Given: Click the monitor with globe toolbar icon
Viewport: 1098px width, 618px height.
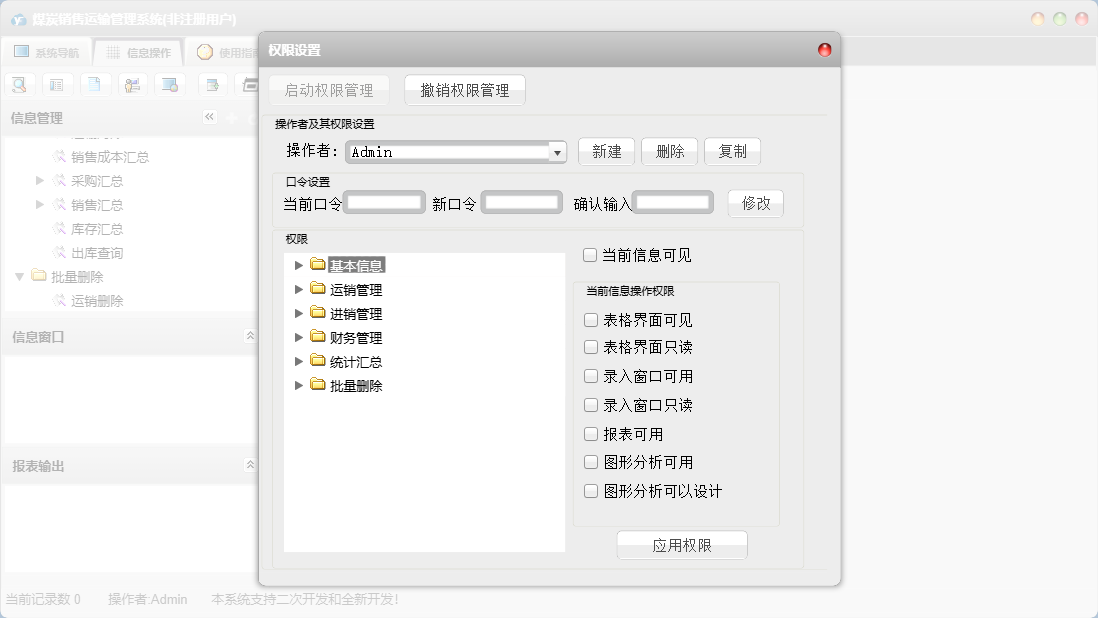Looking at the screenshot, I should 170,85.
